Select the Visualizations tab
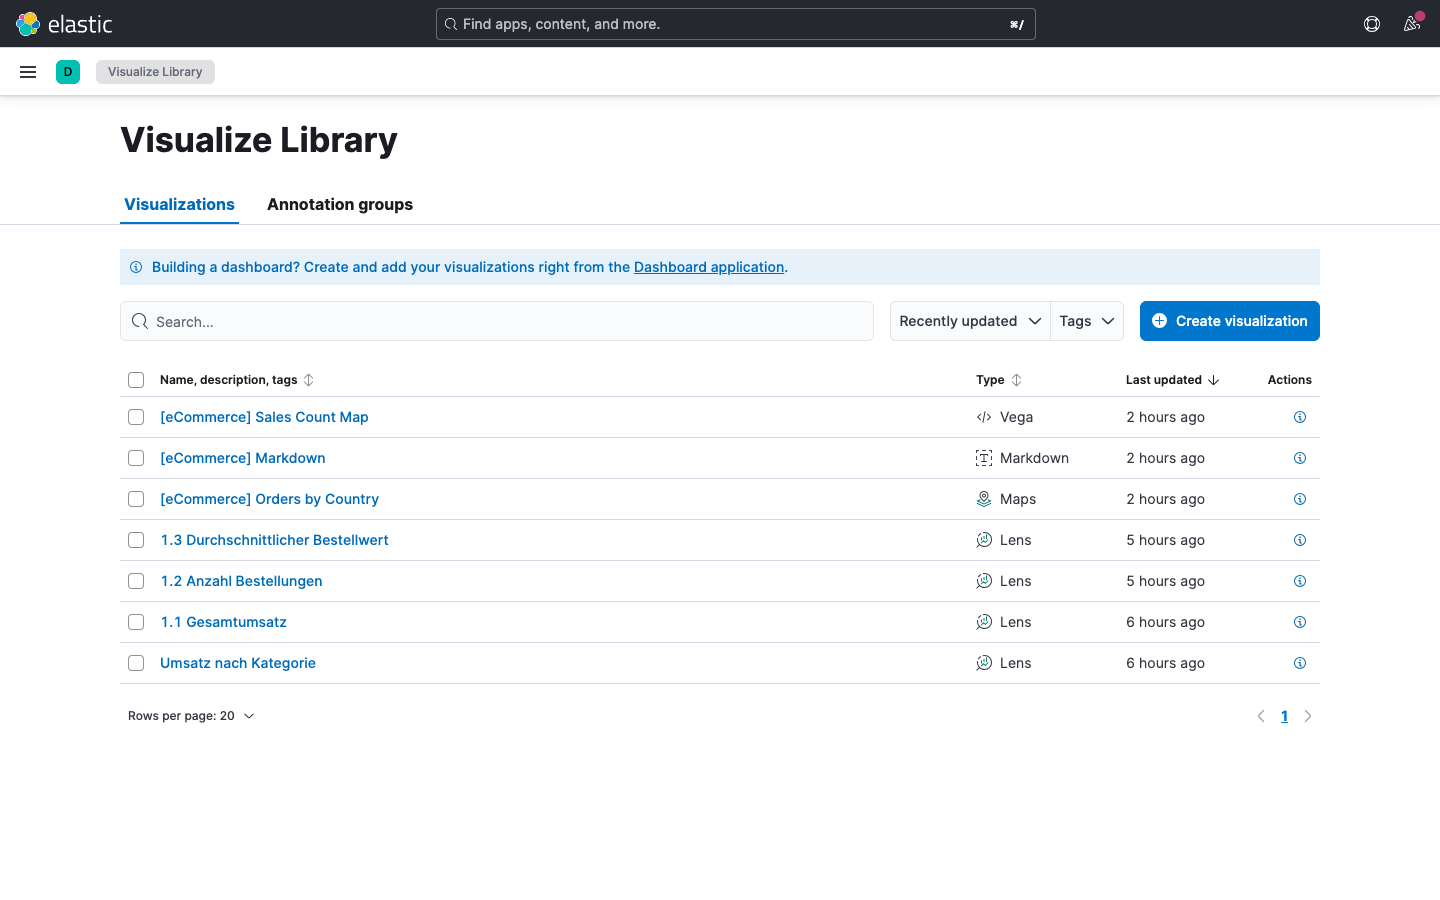The image size is (1440, 900). 179,204
